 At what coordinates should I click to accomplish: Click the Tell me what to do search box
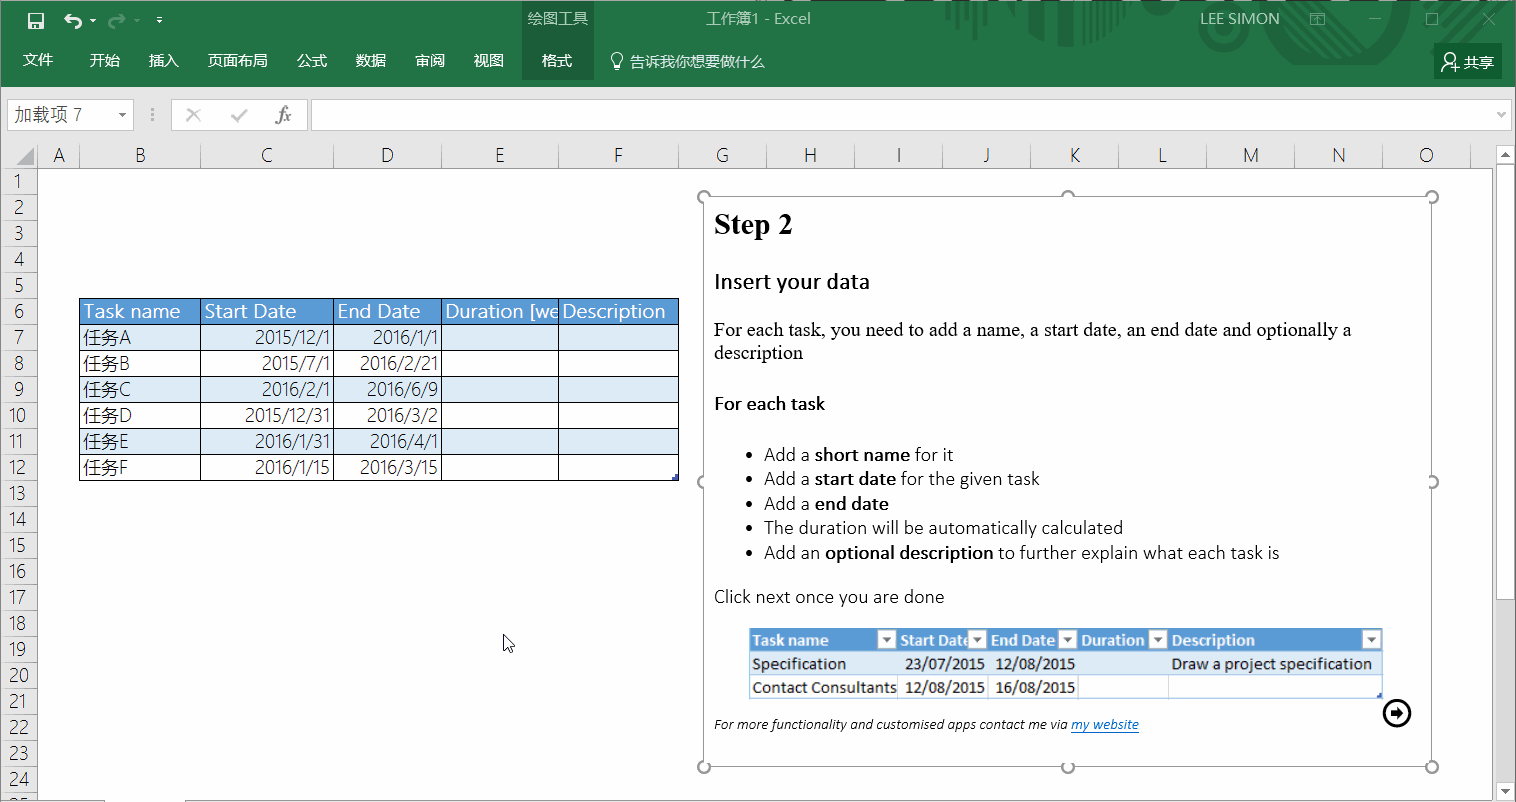687,62
